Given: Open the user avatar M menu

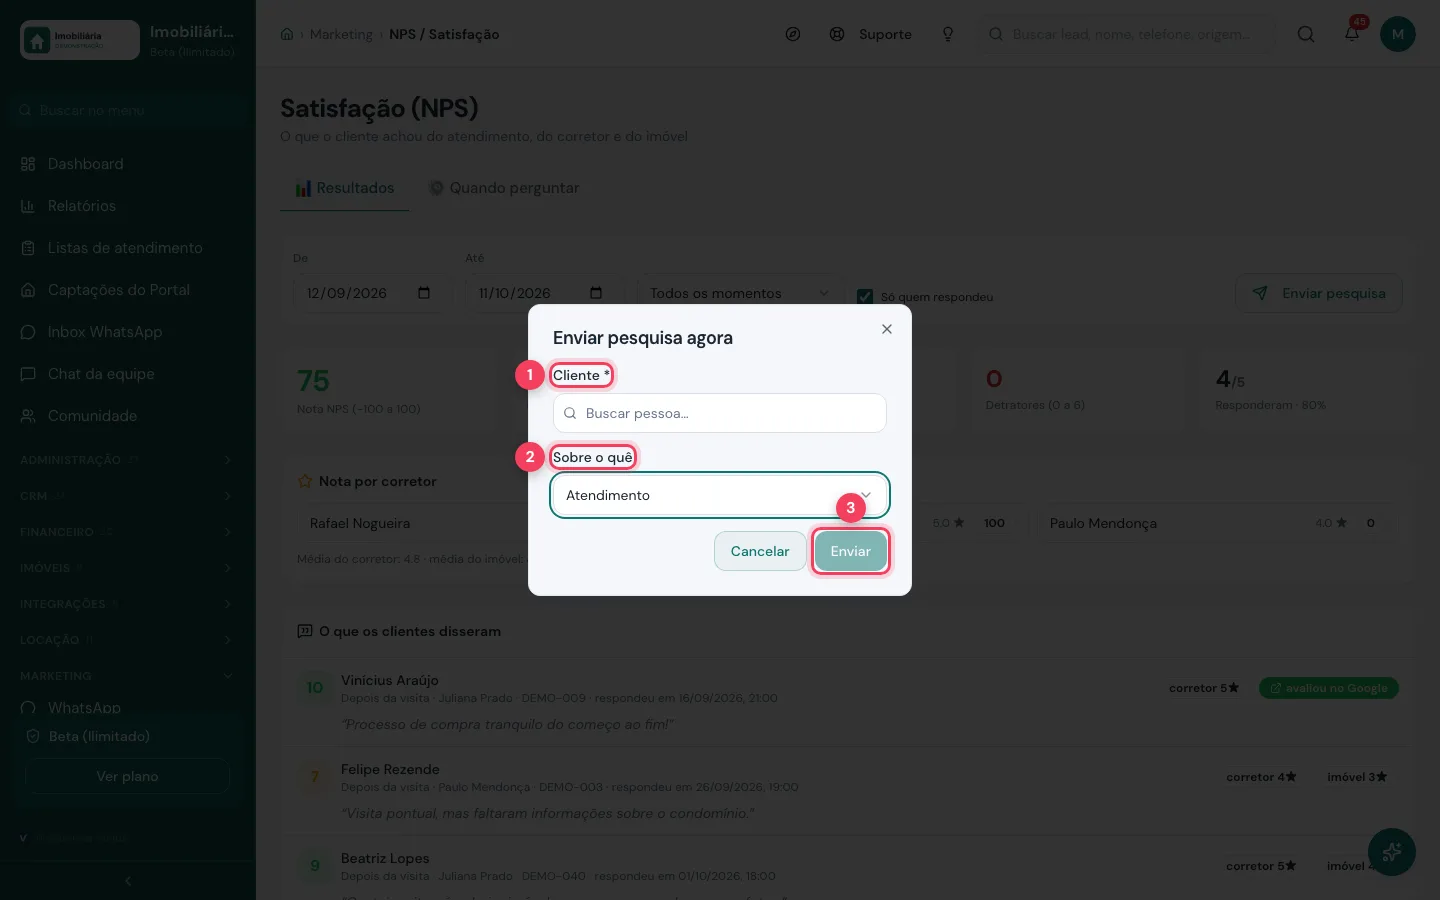Looking at the screenshot, I should click(x=1398, y=34).
